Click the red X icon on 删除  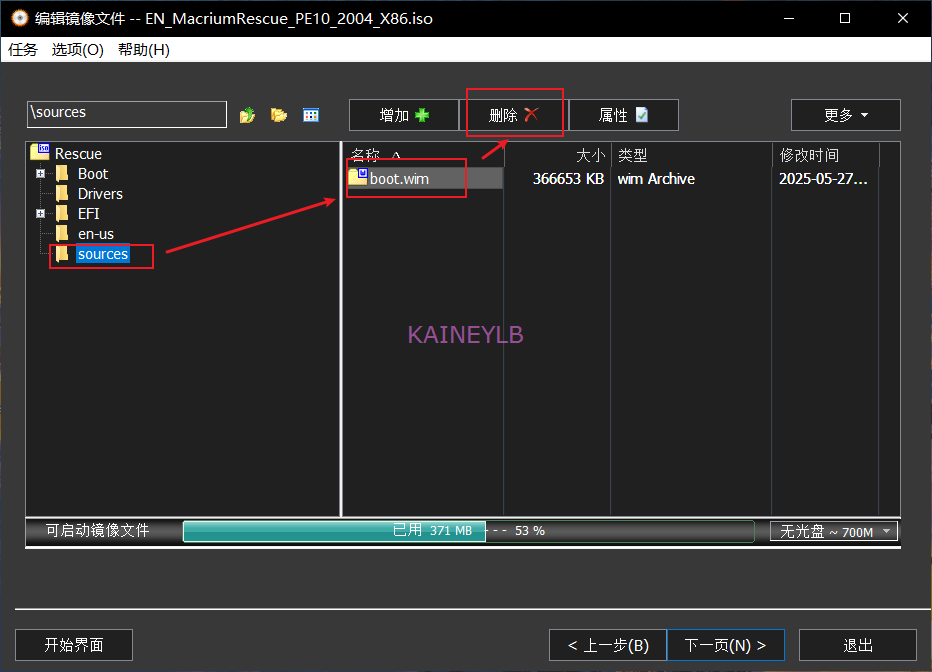531,114
